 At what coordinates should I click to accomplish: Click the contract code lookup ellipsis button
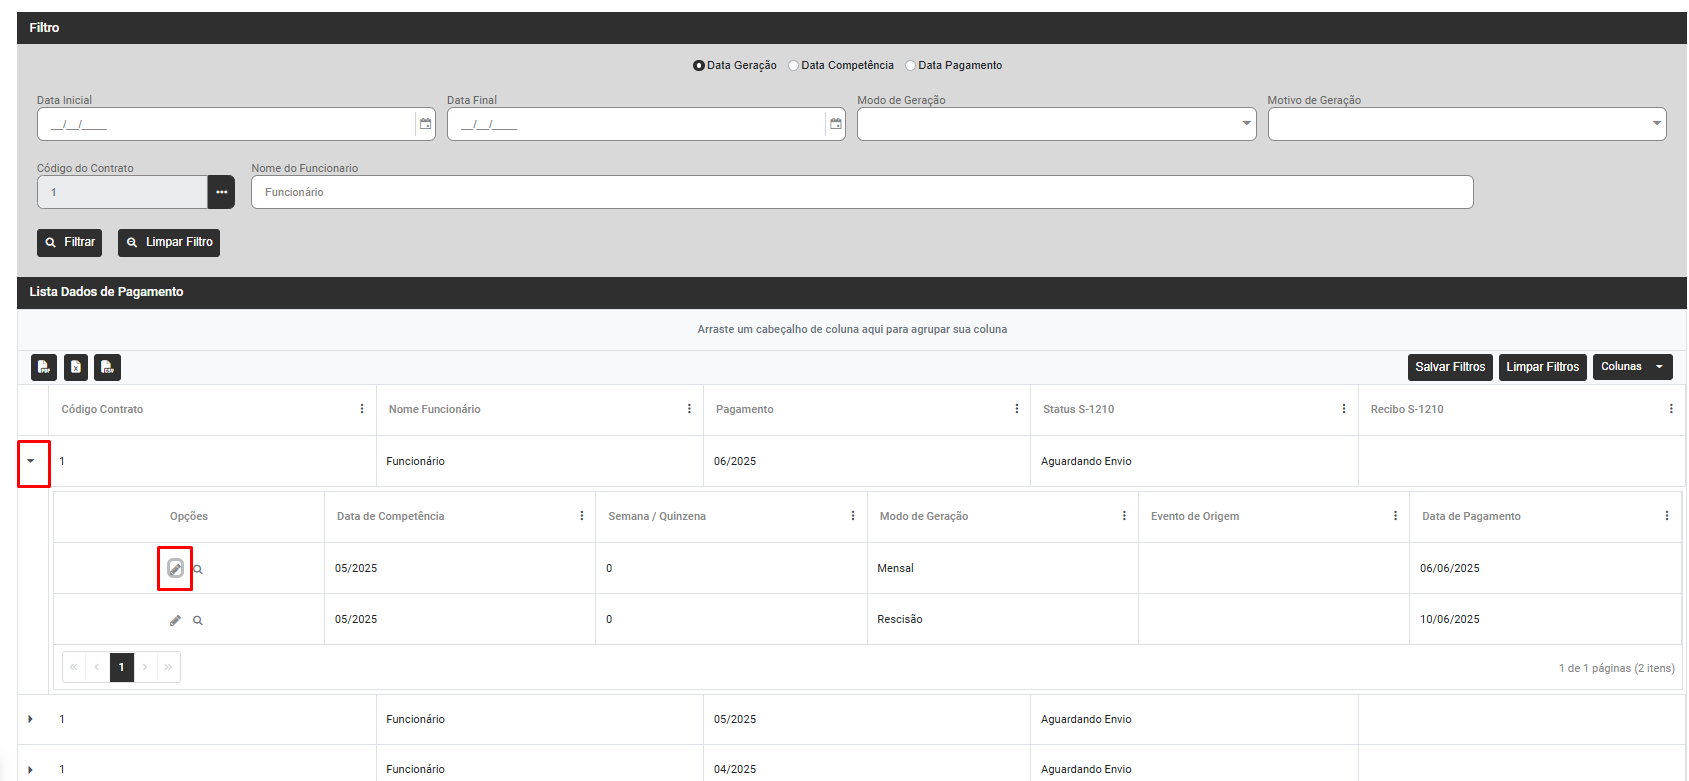pos(221,192)
